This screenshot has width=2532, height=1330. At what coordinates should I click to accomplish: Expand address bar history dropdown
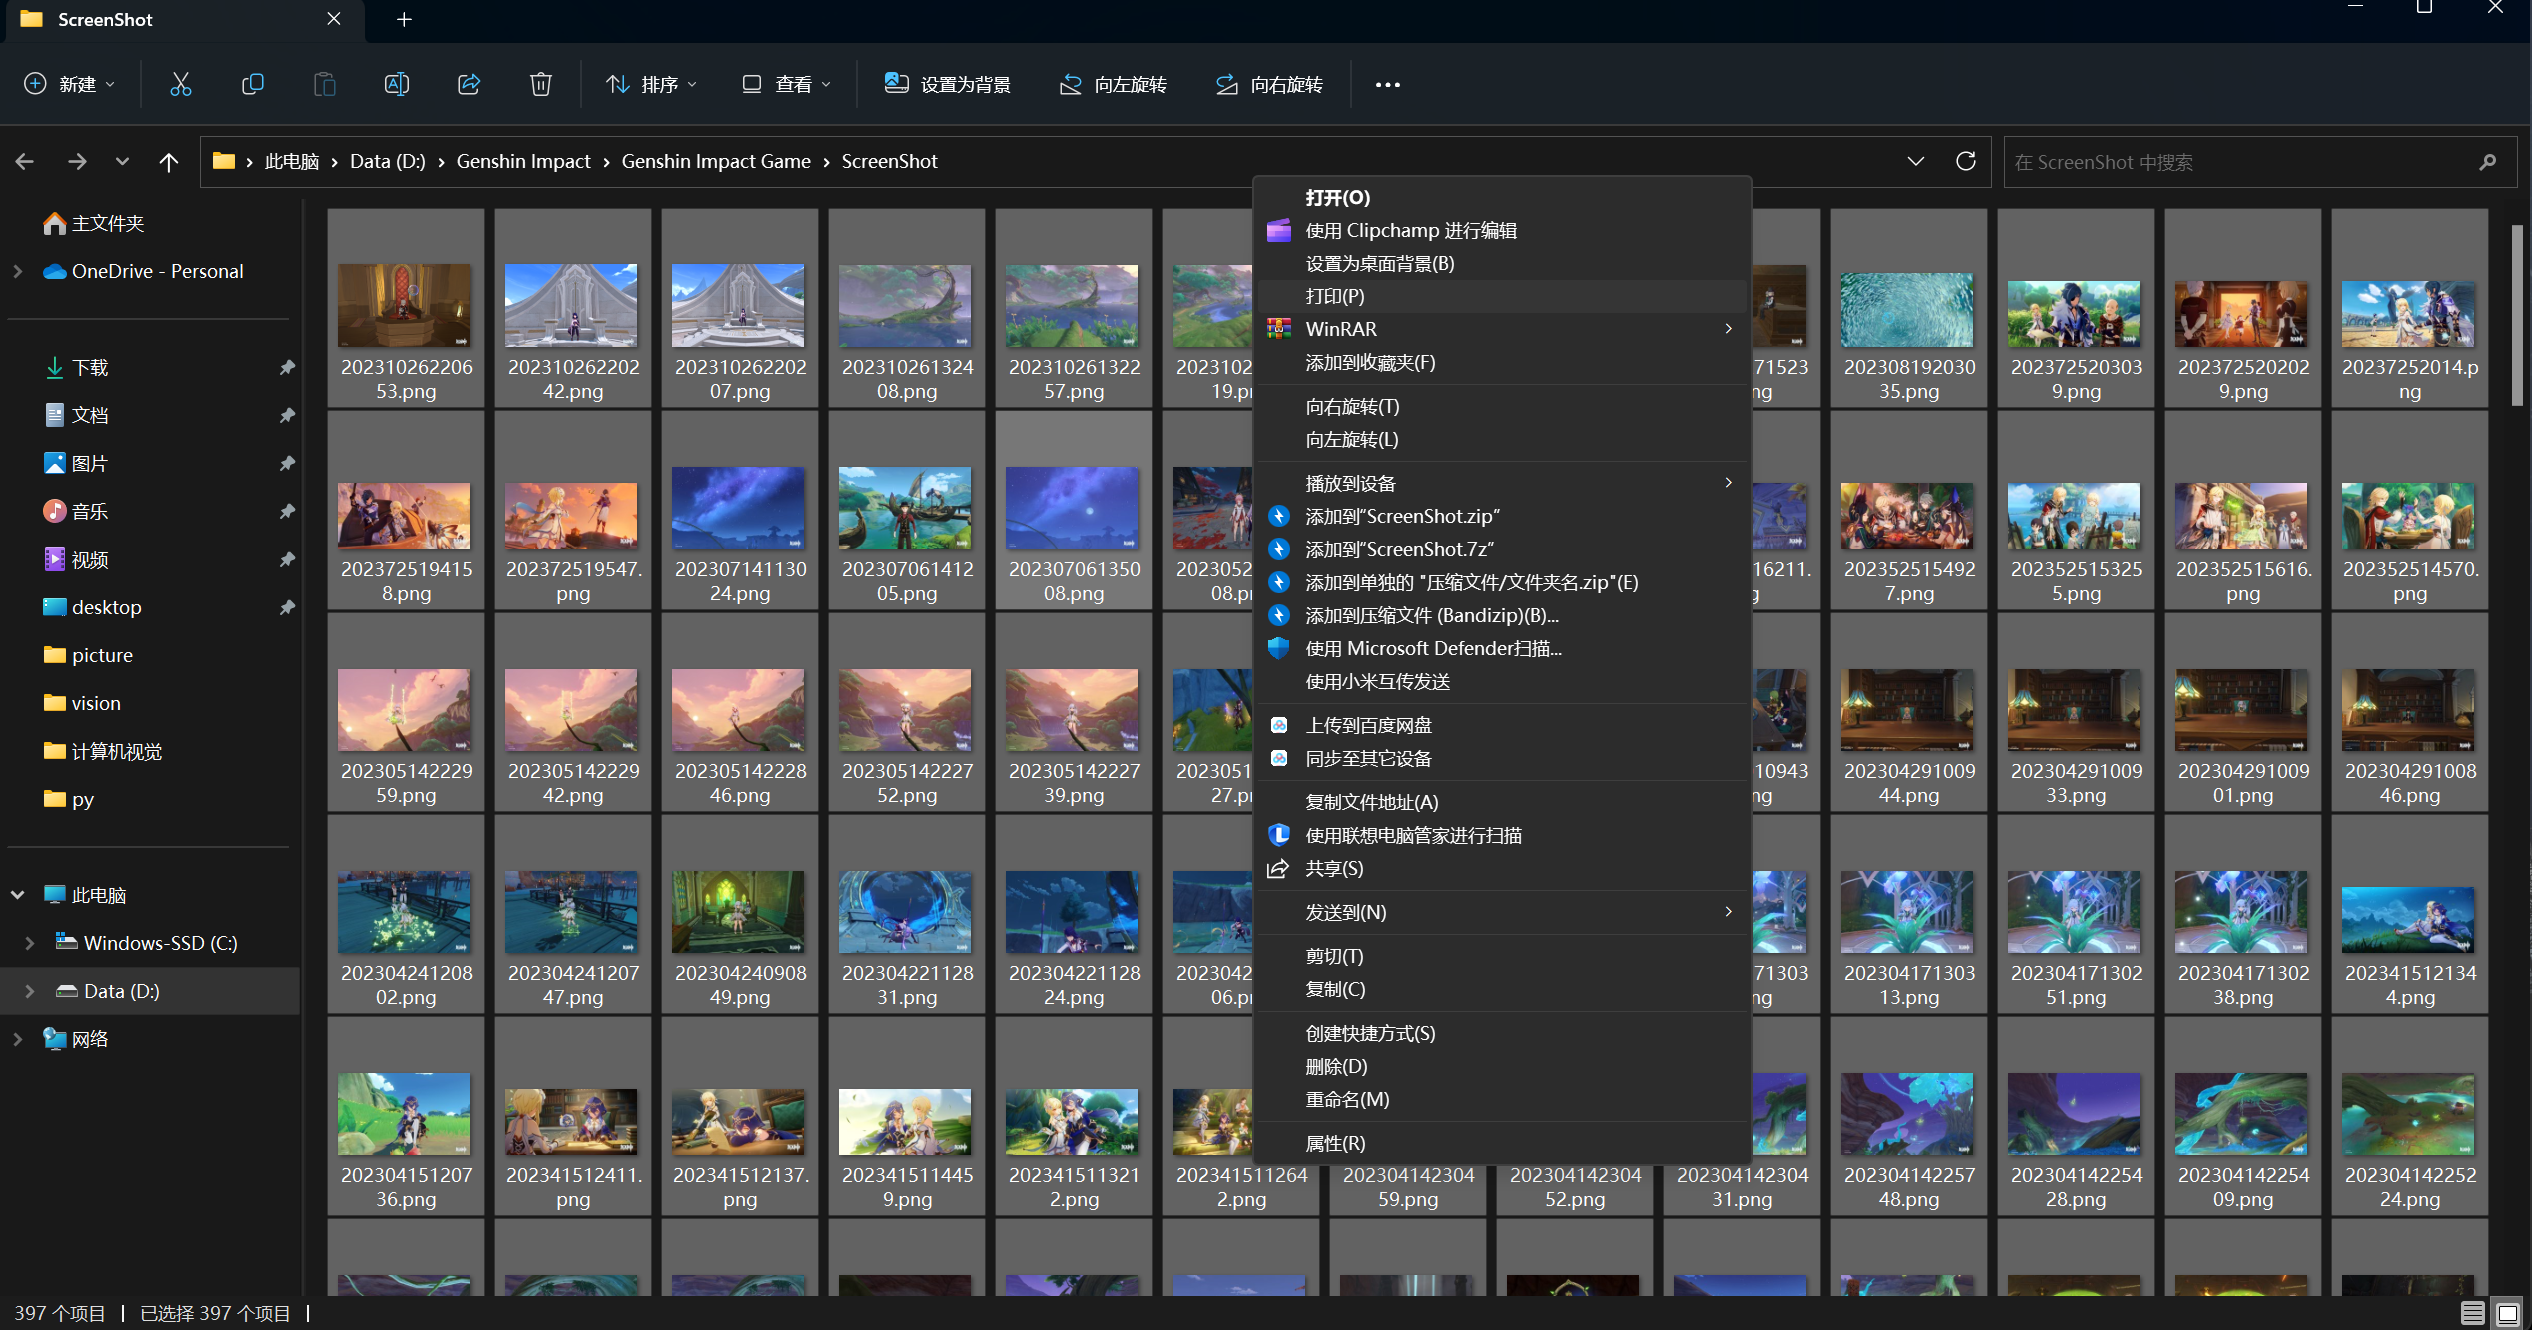(x=1916, y=161)
